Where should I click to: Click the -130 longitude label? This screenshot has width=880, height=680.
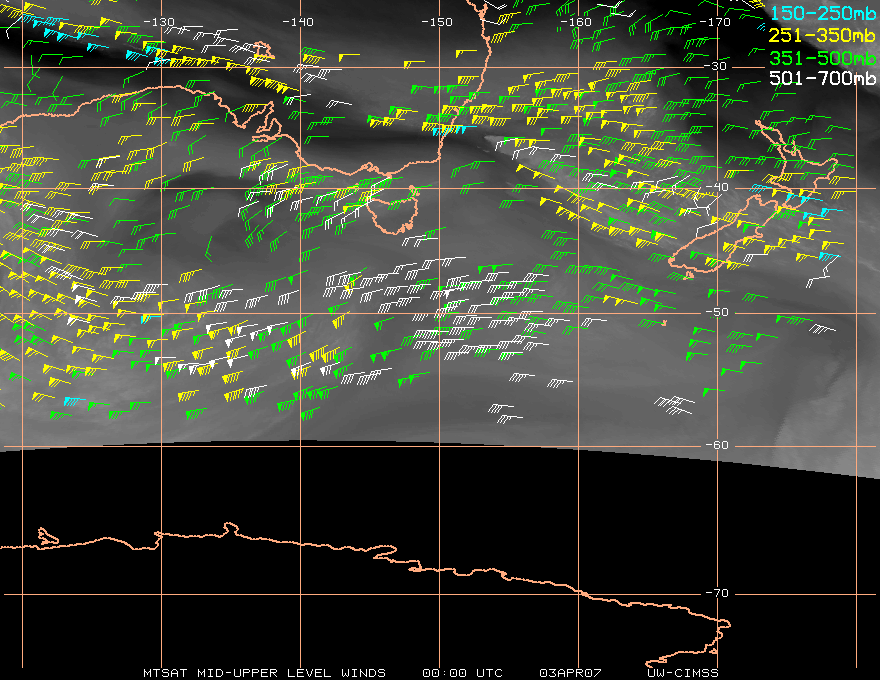[159, 22]
